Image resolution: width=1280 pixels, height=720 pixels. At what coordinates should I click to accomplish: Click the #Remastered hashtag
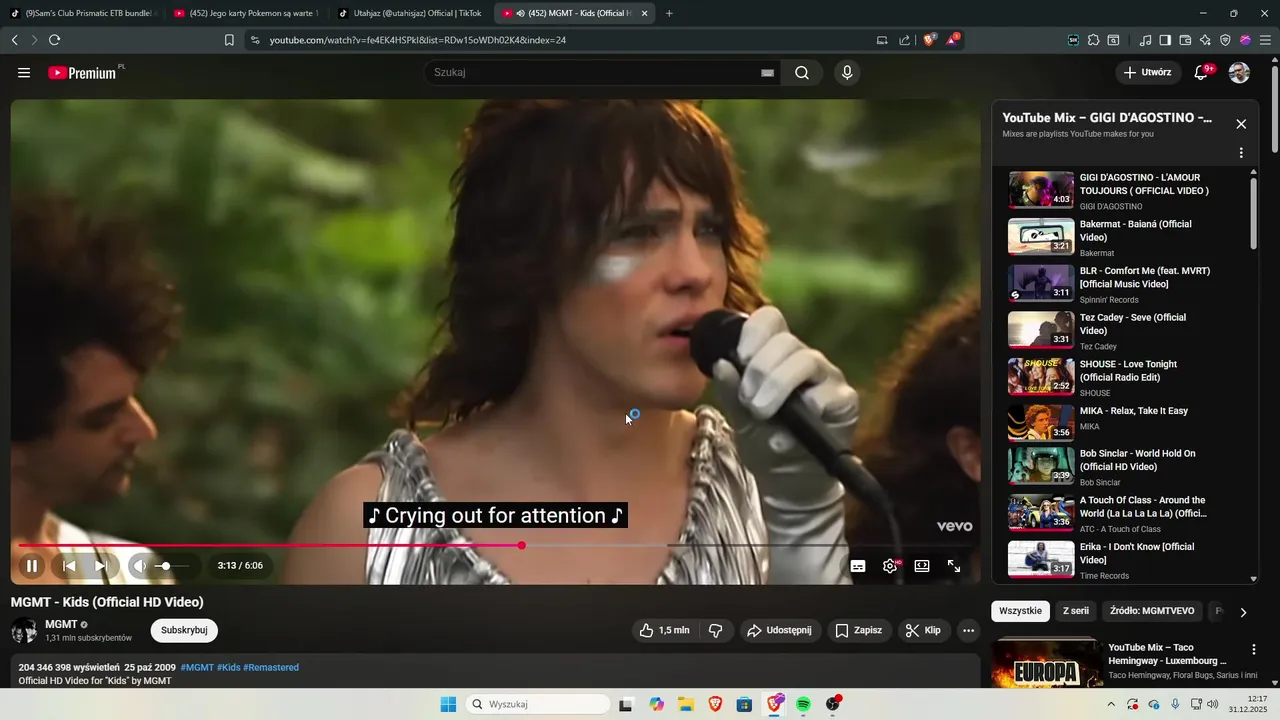click(271, 667)
